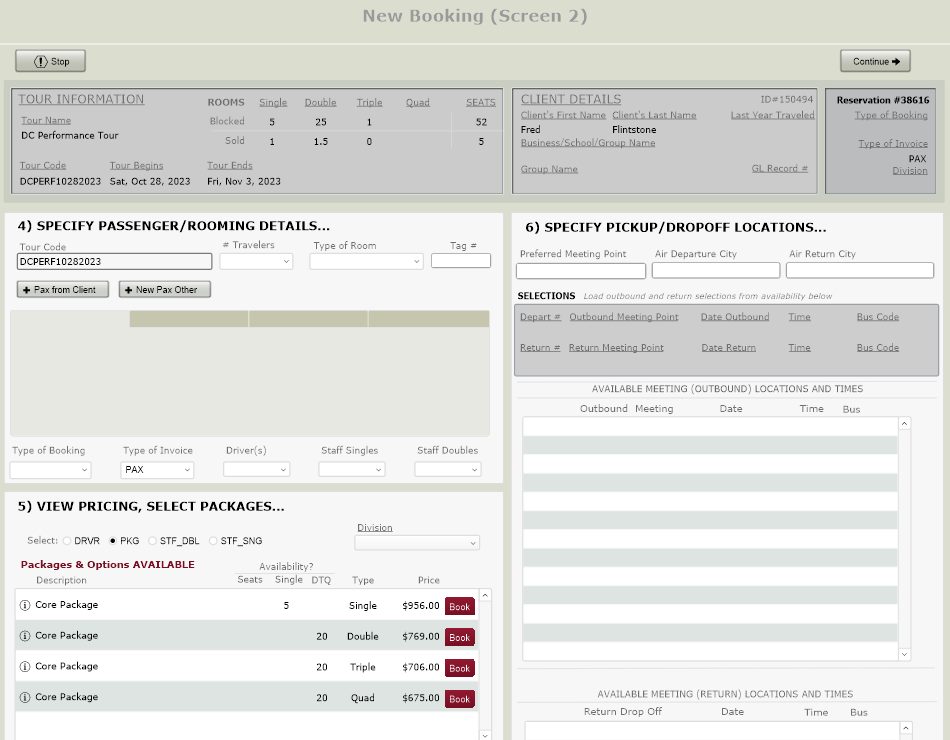Book the Single Core Package at $956.00
This screenshot has height=740, width=950.
point(459,606)
